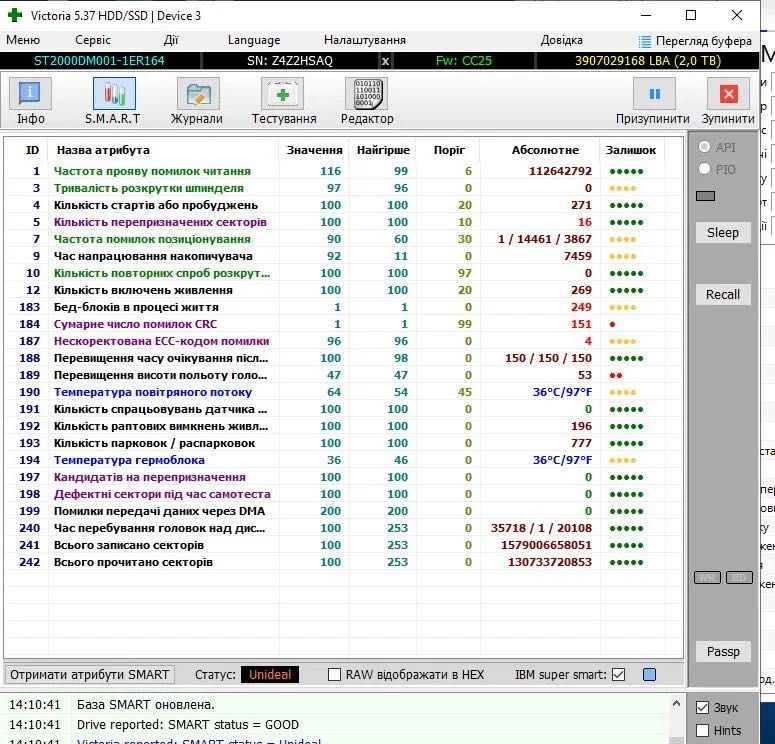Select row Температура повітряного потоку
This screenshot has height=744, width=775.
click(x=344, y=392)
